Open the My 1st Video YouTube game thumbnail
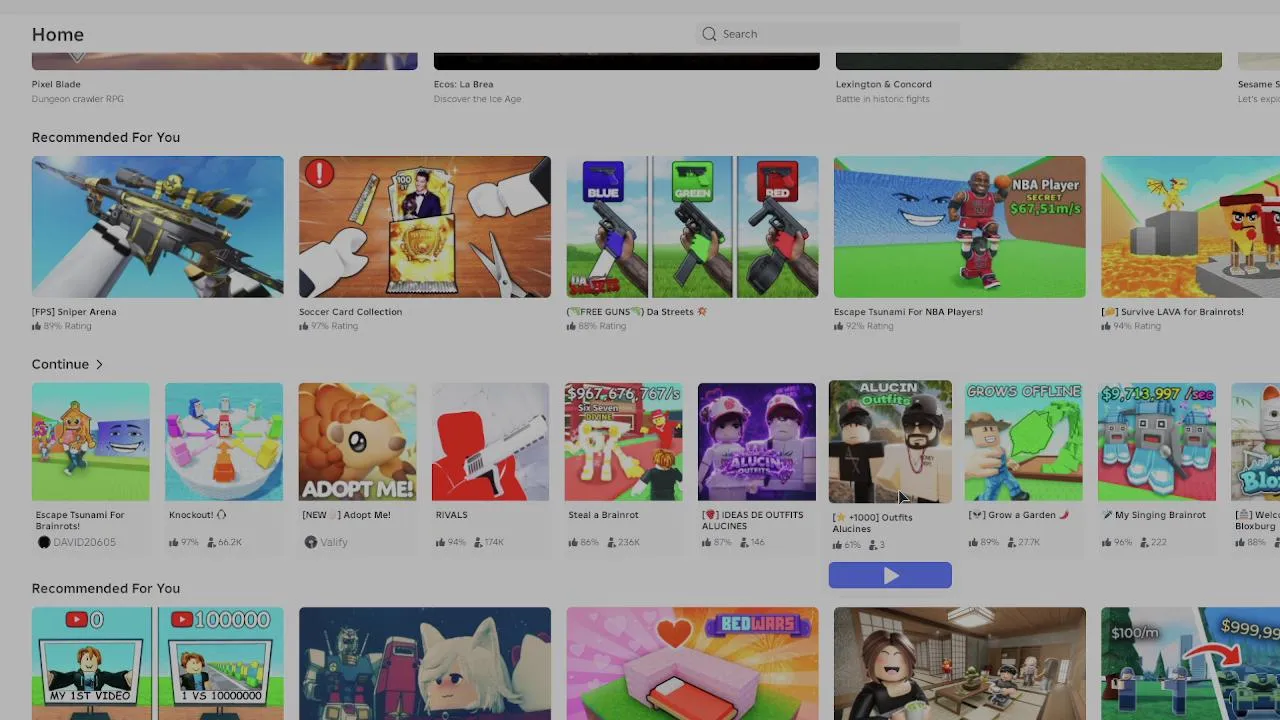This screenshot has width=1280, height=720. [157, 663]
